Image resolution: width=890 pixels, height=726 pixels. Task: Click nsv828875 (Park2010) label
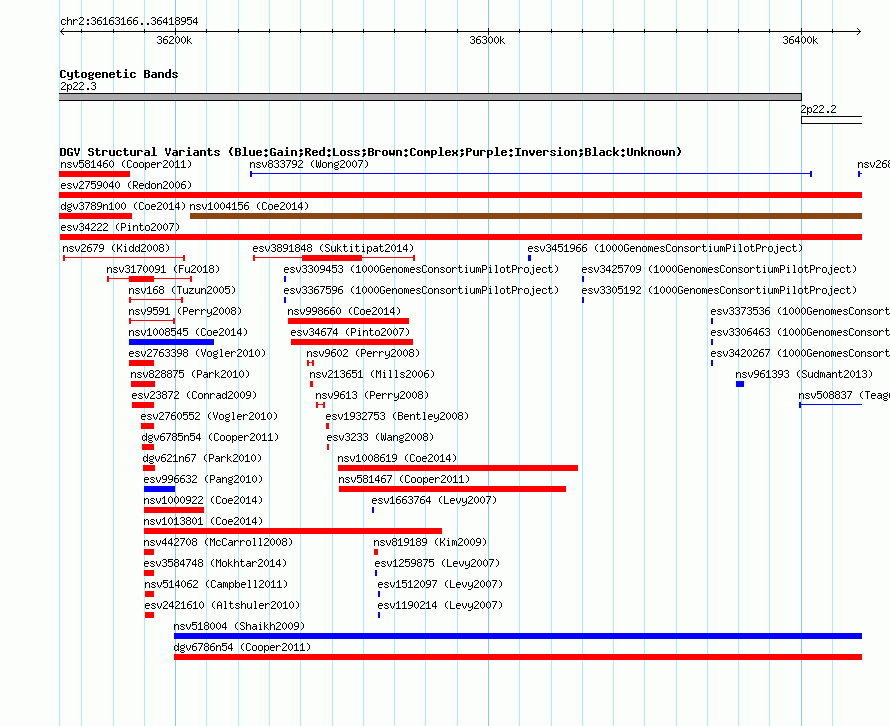[x=190, y=375]
